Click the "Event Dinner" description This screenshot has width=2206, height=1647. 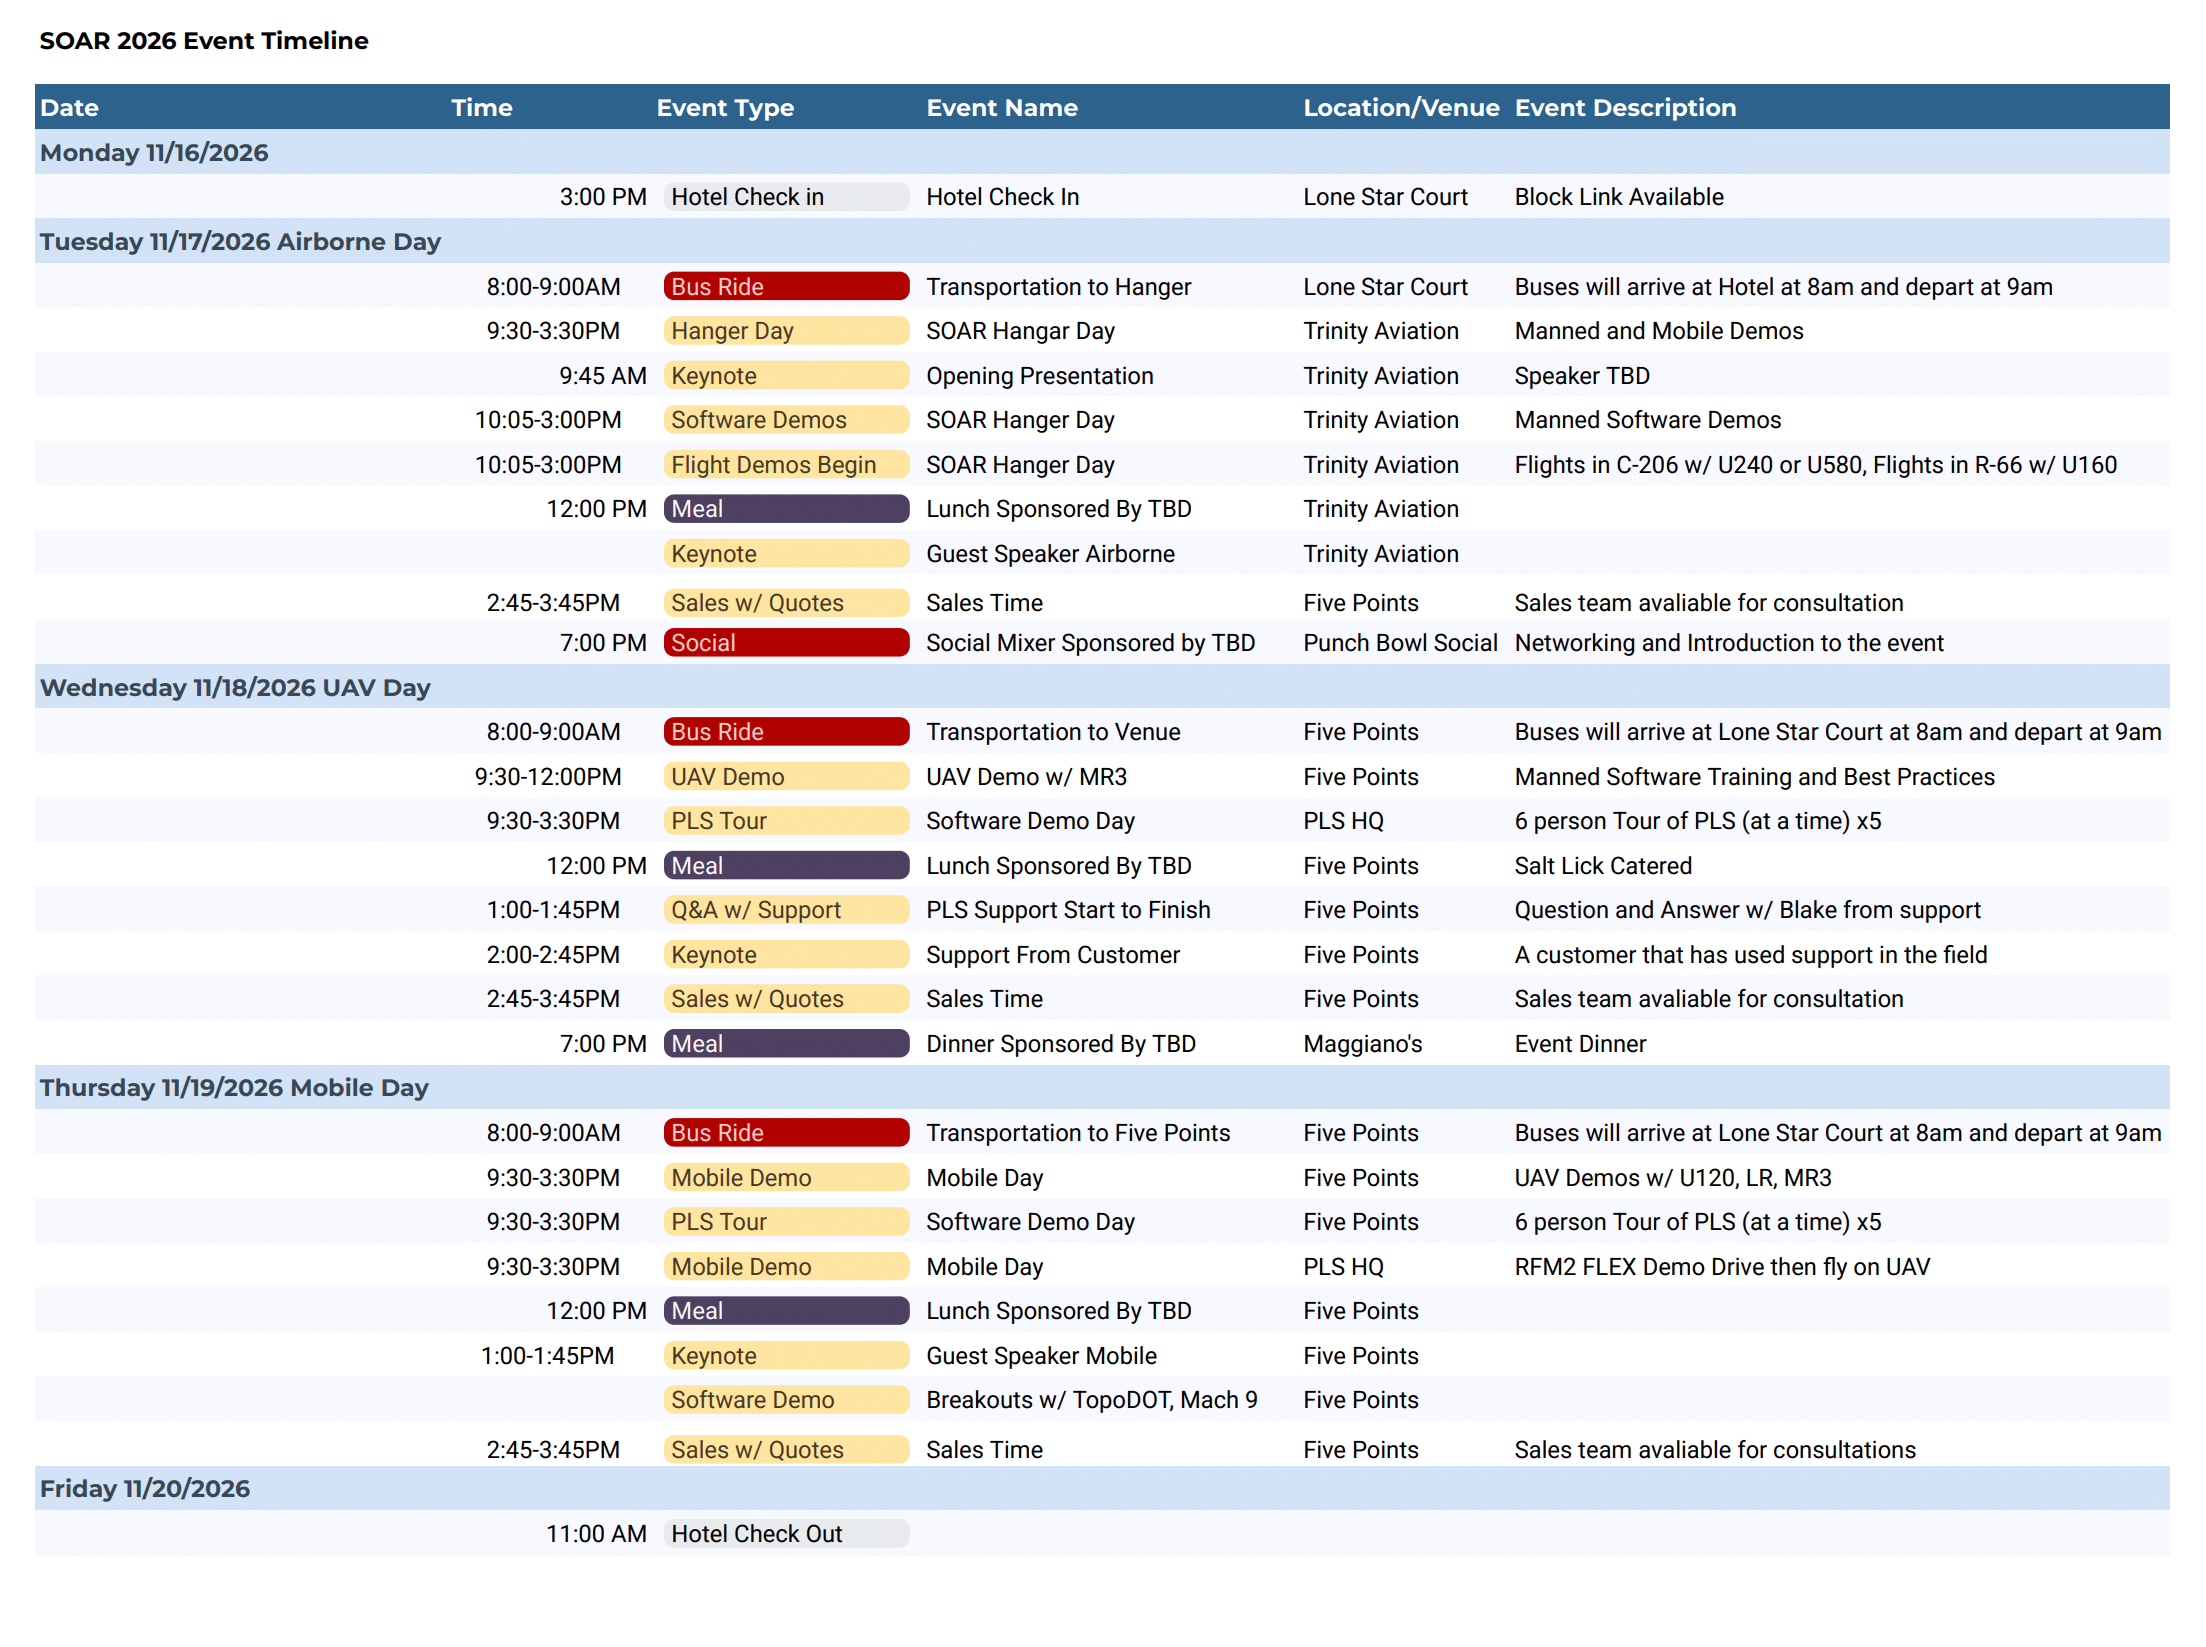click(x=1580, y=1044)
